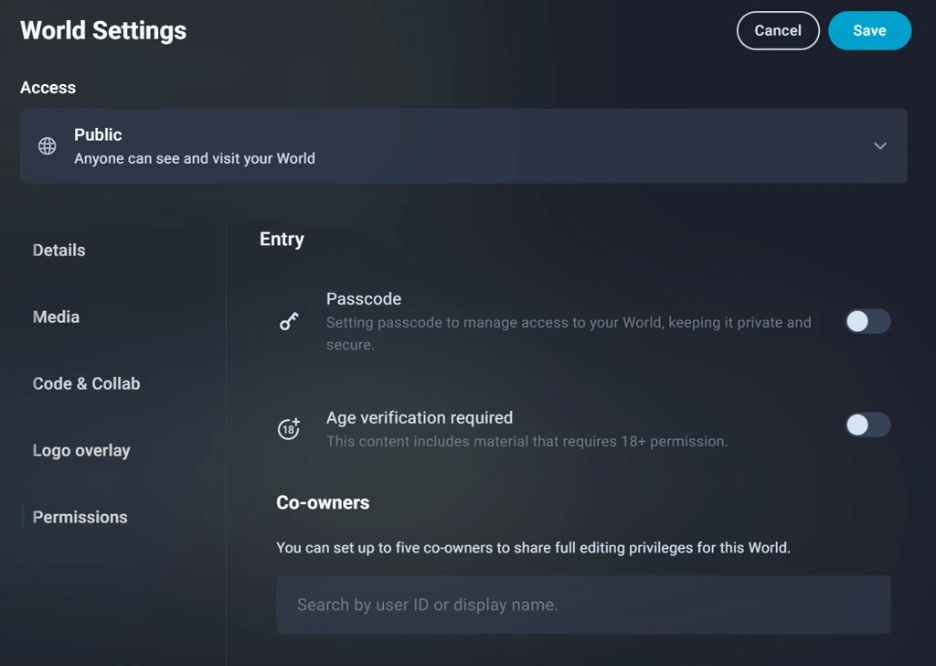The height and width of the screenshot is (666, 936).
Task: Click the co-owner search field
Action: tap(583, 605)
